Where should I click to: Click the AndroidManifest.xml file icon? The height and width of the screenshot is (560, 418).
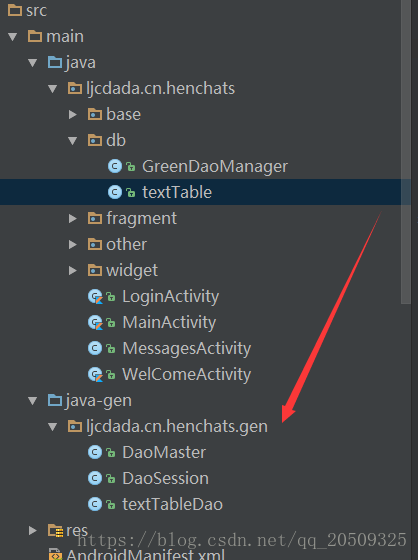(55, 554)
